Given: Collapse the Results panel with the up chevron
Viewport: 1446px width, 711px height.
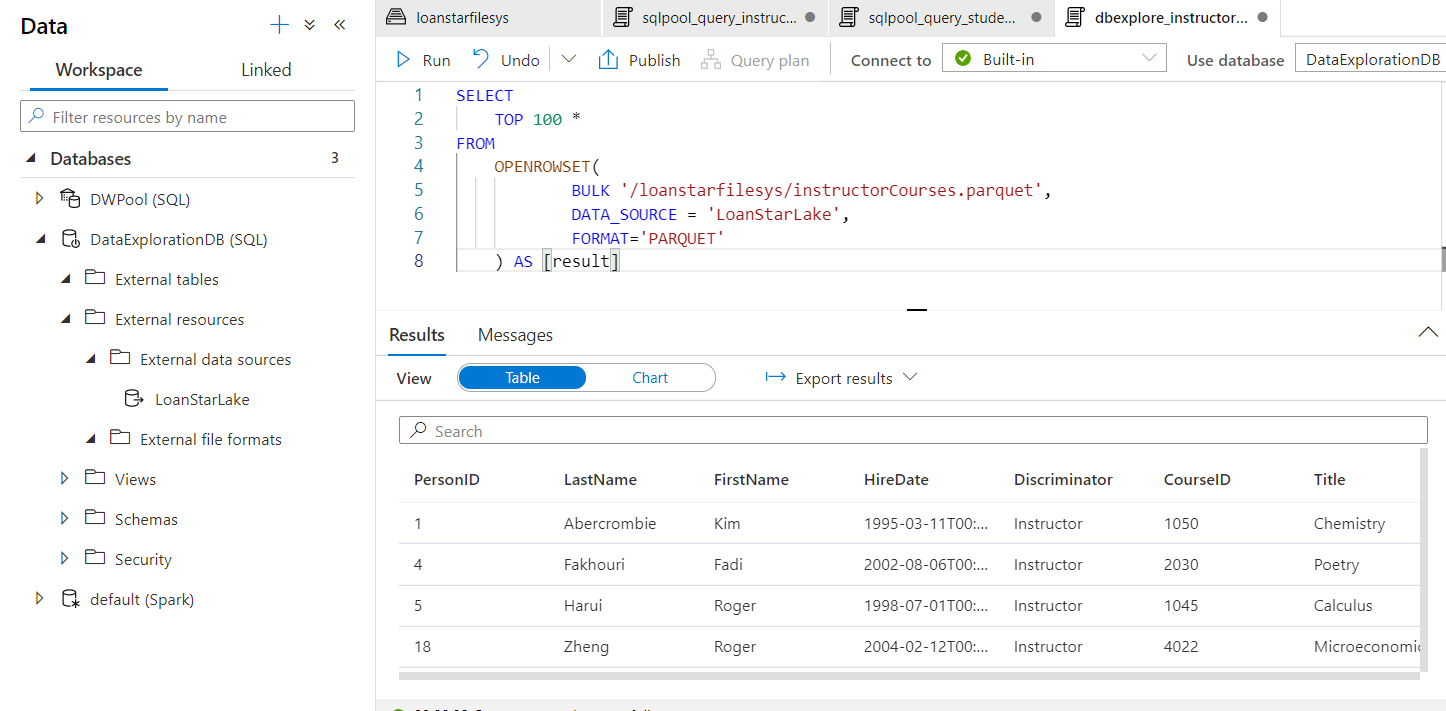Looking at the screenshot, I should pyautogui.click(x=1428, y=332).
